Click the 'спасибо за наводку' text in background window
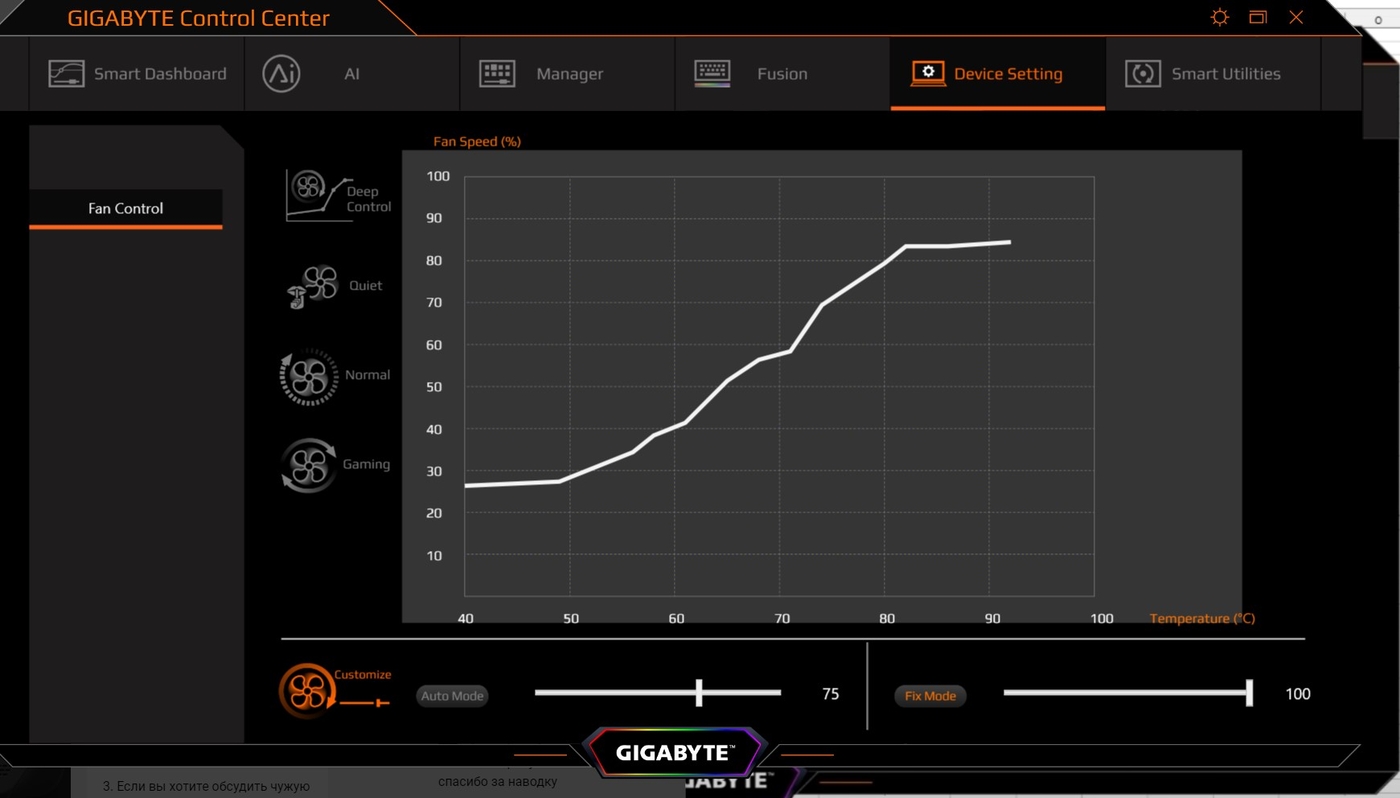 coord(497,781)
